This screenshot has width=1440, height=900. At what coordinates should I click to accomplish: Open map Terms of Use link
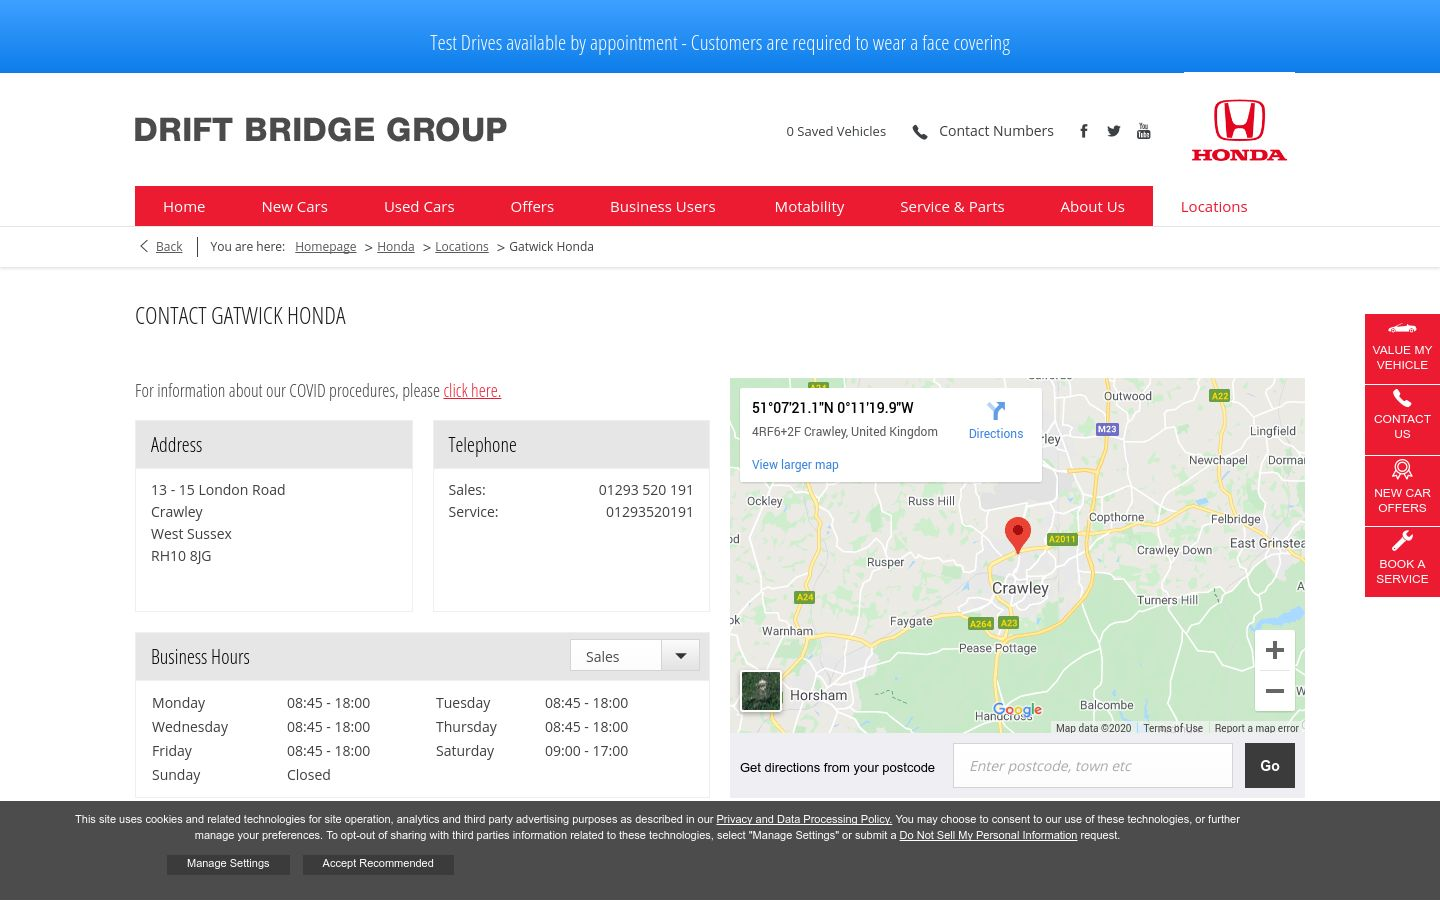[x=1173, y=728]
